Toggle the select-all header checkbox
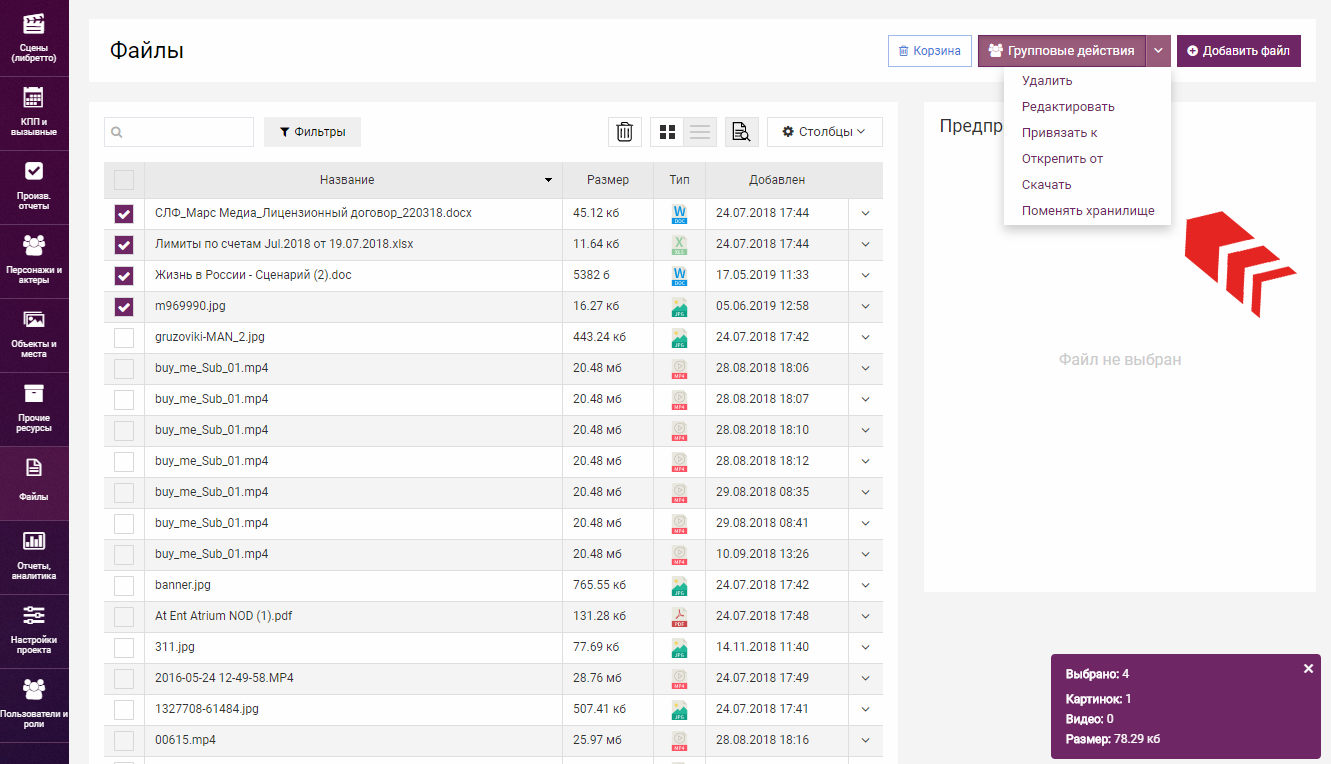 pyautogui.click(x=124, y=180)
